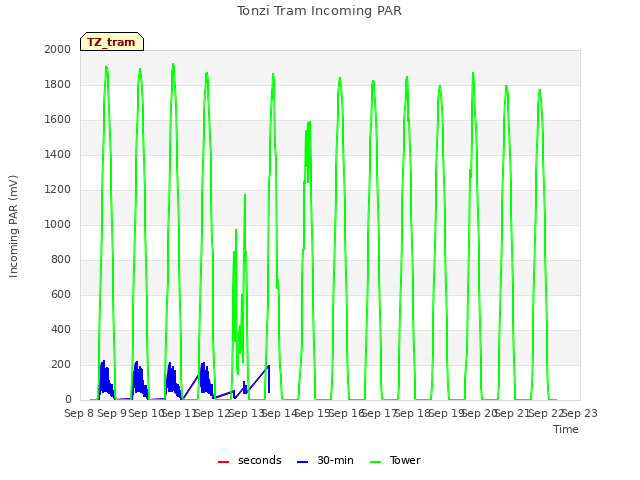Click the 1800 y-axis tick label

(x=58, y=84)
